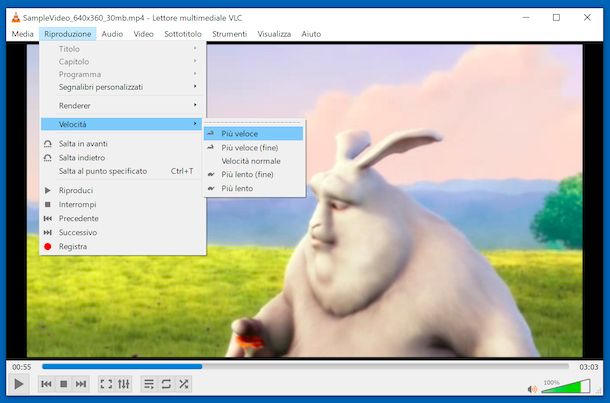Choose Più veloce speed option
Image resolution: width=610 pixels, height=403 pixels.
(253, 134)
